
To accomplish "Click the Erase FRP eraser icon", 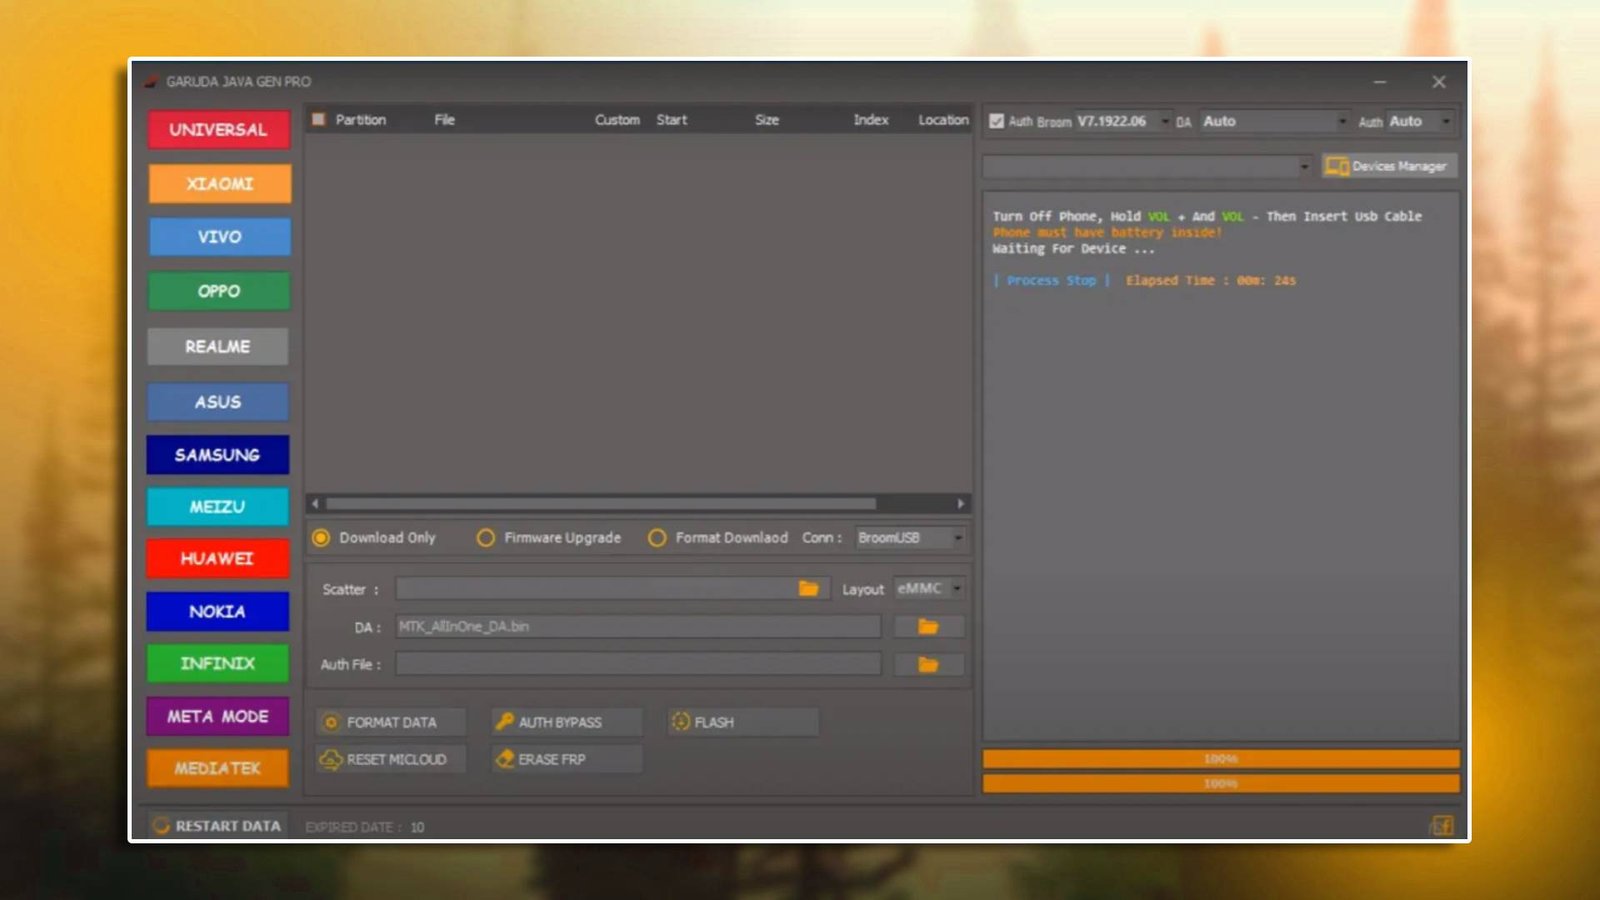I will [507, 759].
